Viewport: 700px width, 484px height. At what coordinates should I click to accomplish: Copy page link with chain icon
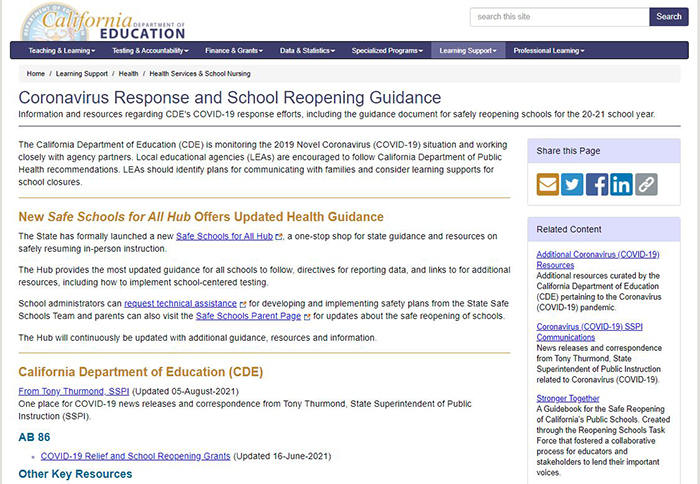pos(646,184)
